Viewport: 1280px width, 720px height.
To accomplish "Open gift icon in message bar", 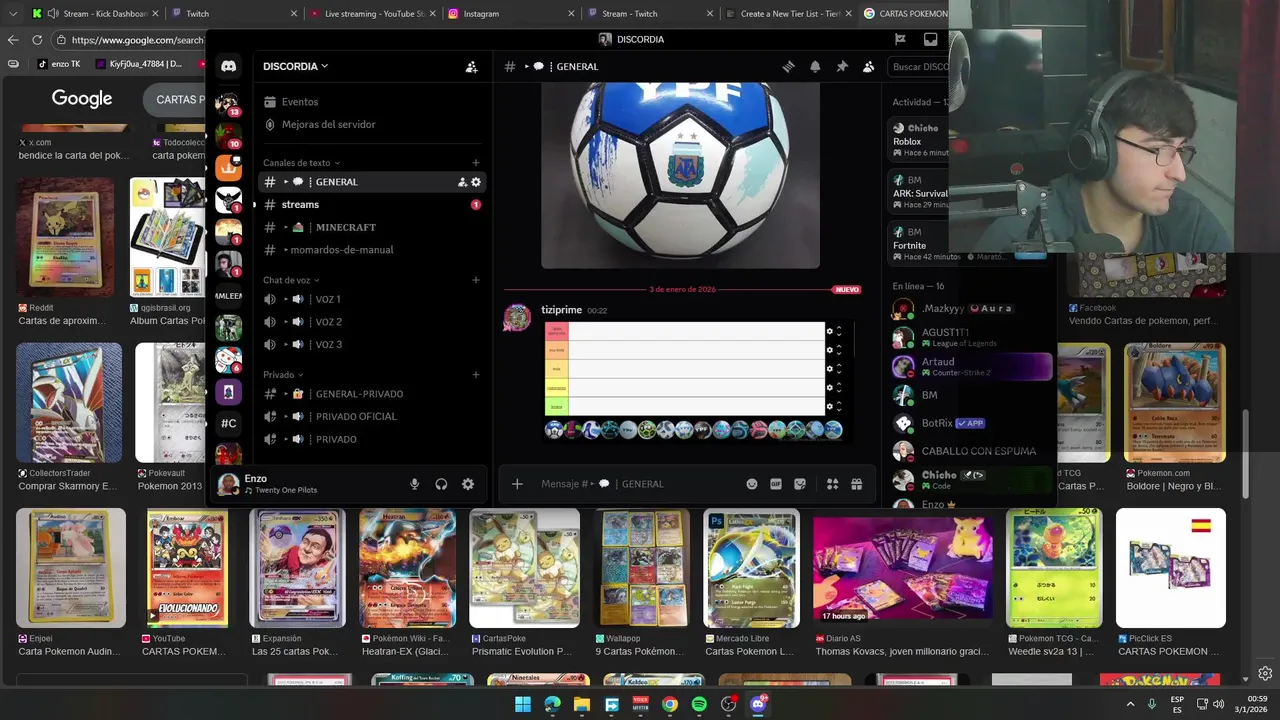I will pos(856,484).
